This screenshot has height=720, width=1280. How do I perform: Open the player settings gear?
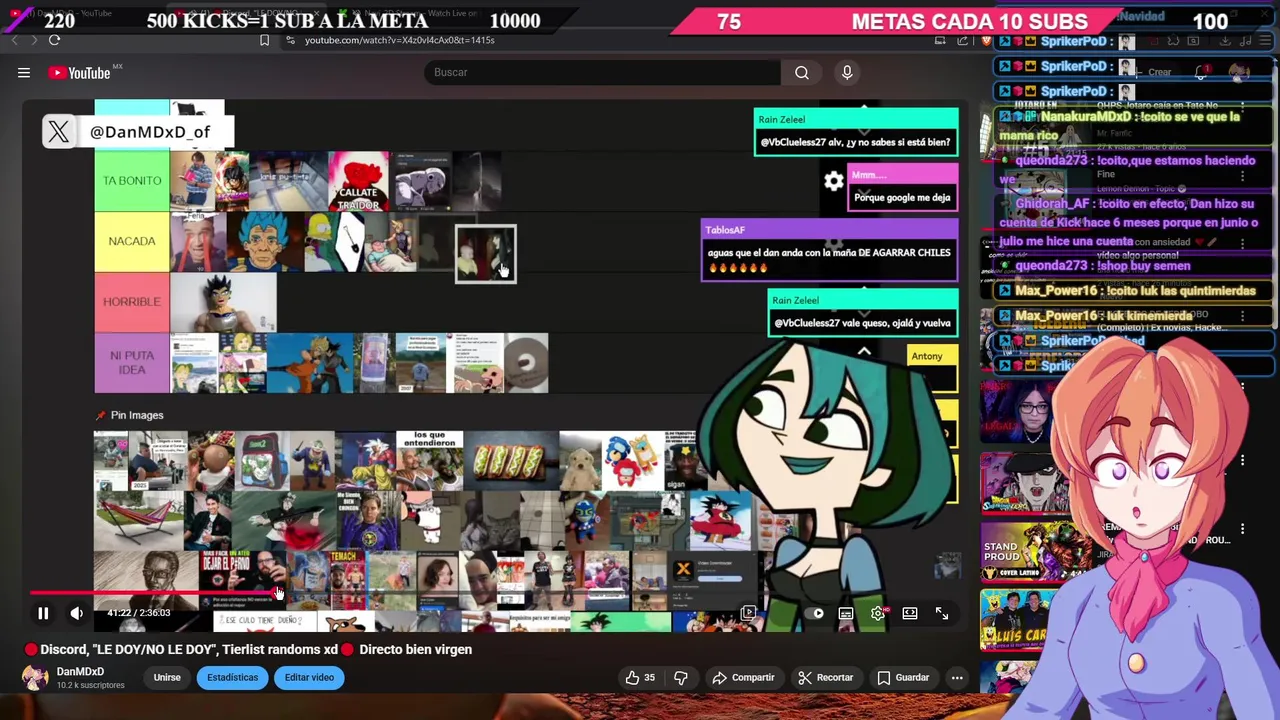(x=878, y=613)
